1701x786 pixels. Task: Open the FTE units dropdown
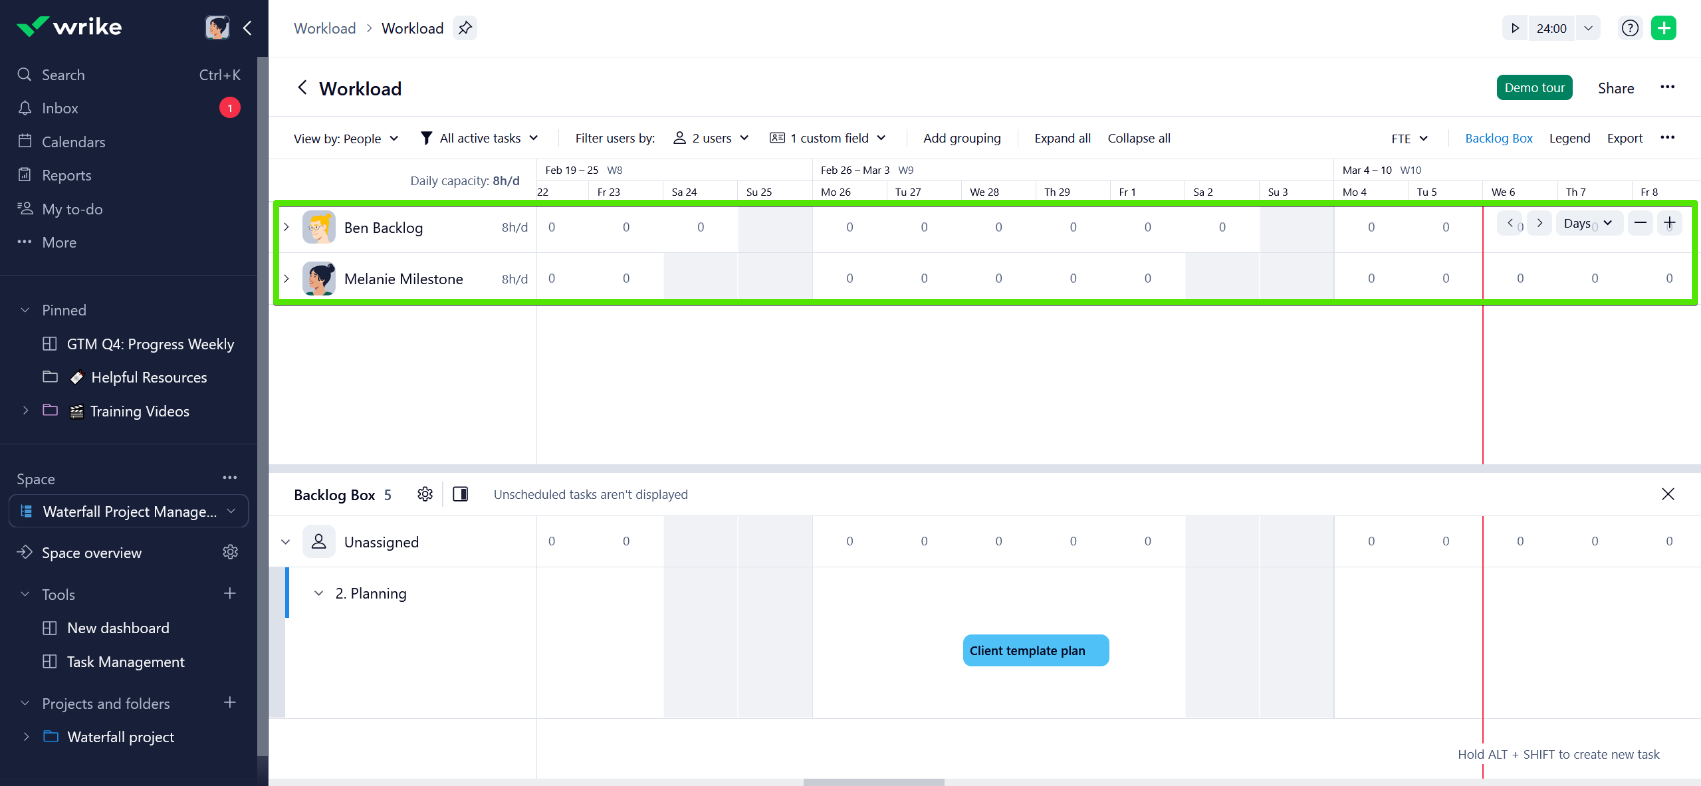point(1410,138)
